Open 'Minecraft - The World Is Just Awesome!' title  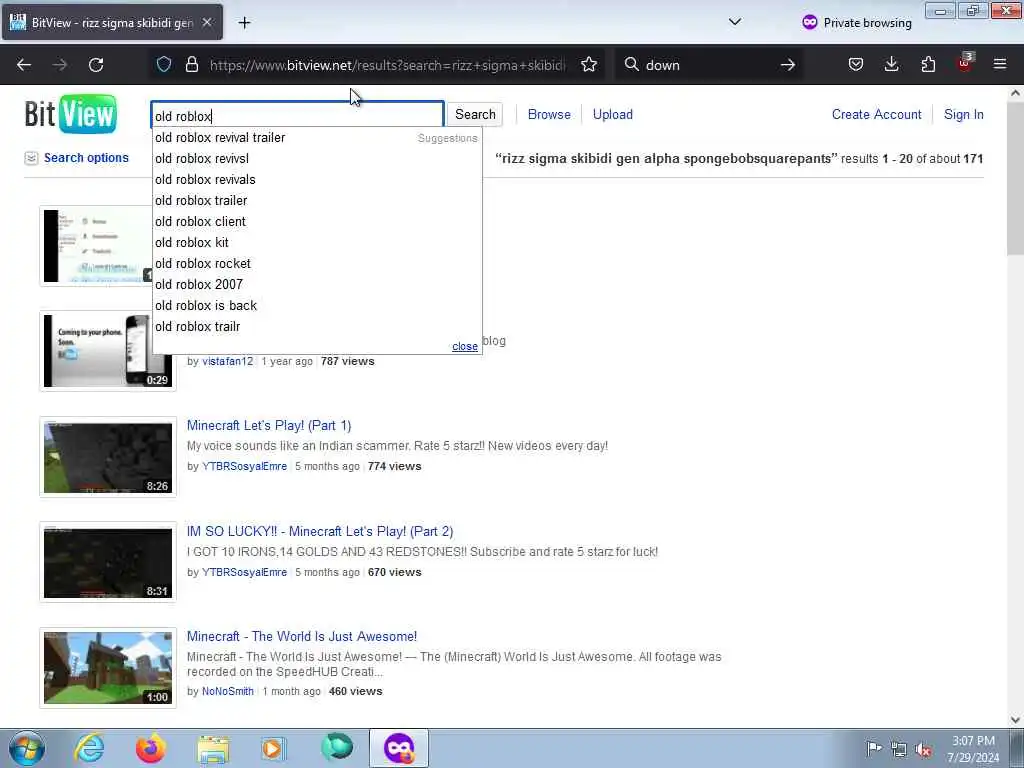(302, 636)
